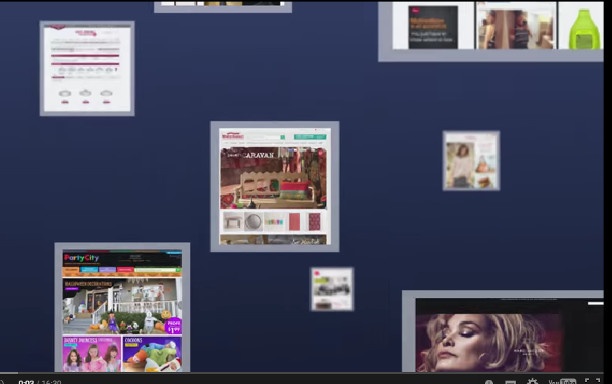Click the green button in the Caravan site header
The image size is (612, 384).
310,137
